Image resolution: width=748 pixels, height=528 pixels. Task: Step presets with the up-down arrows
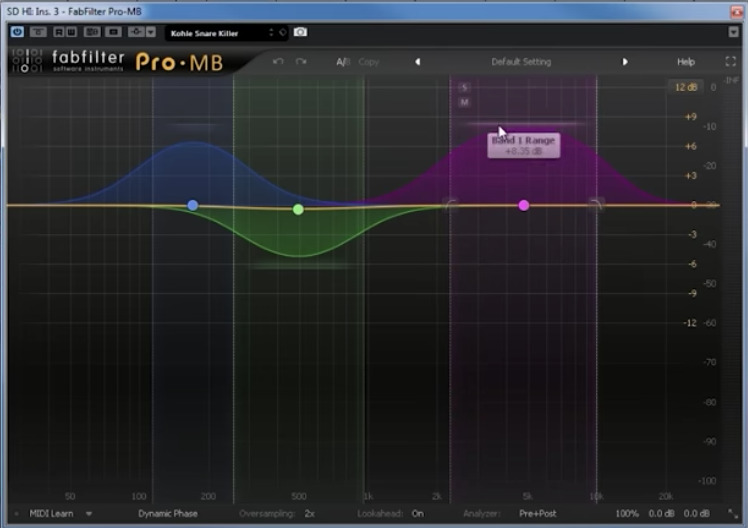271,32
